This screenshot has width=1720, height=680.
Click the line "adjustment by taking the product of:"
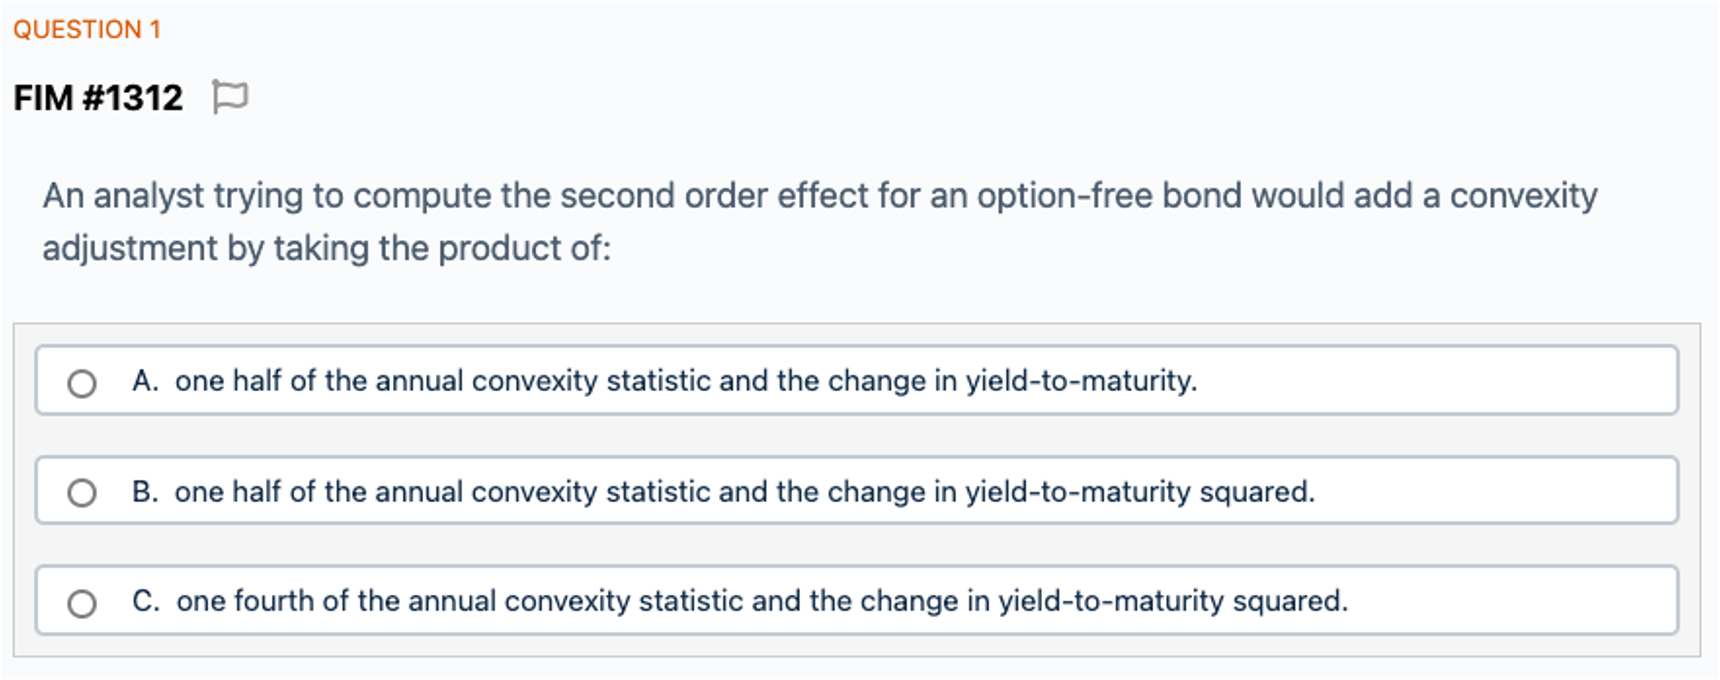pos(326,248)
